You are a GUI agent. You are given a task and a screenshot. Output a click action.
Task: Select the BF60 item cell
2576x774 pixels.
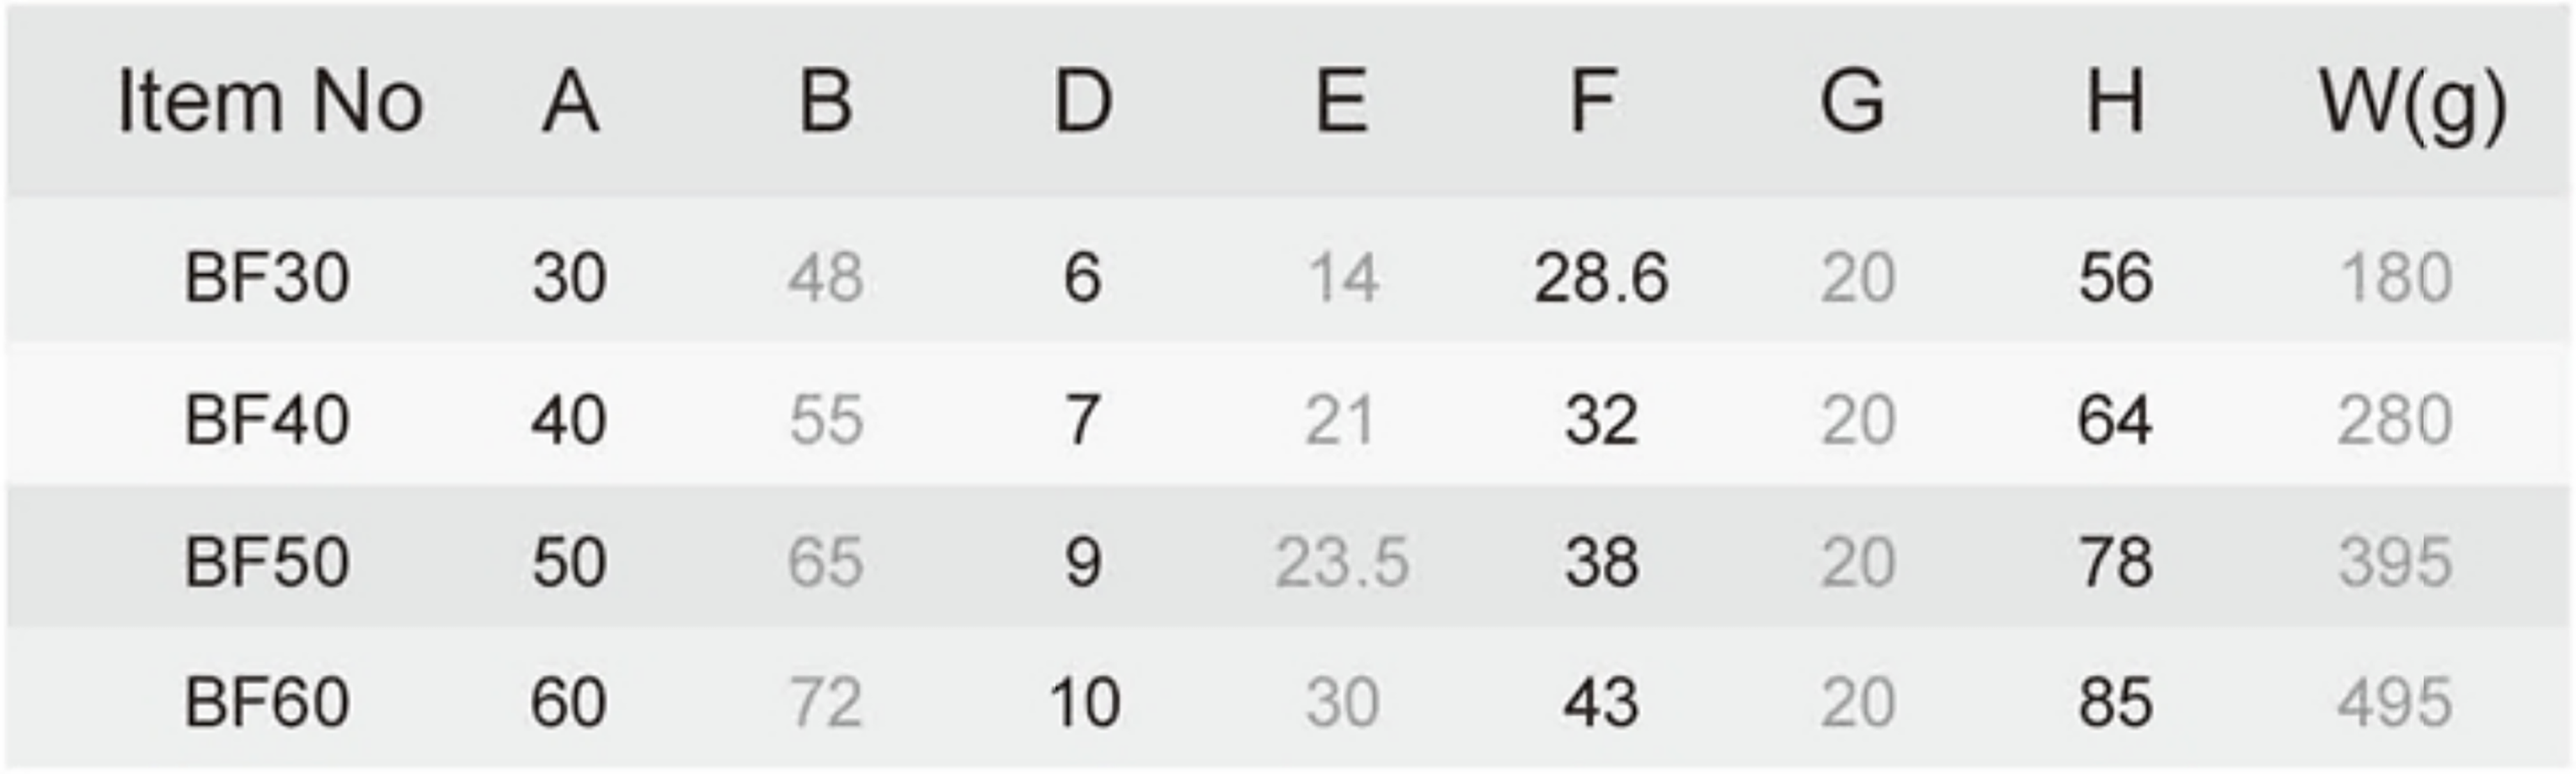(267, 702)
